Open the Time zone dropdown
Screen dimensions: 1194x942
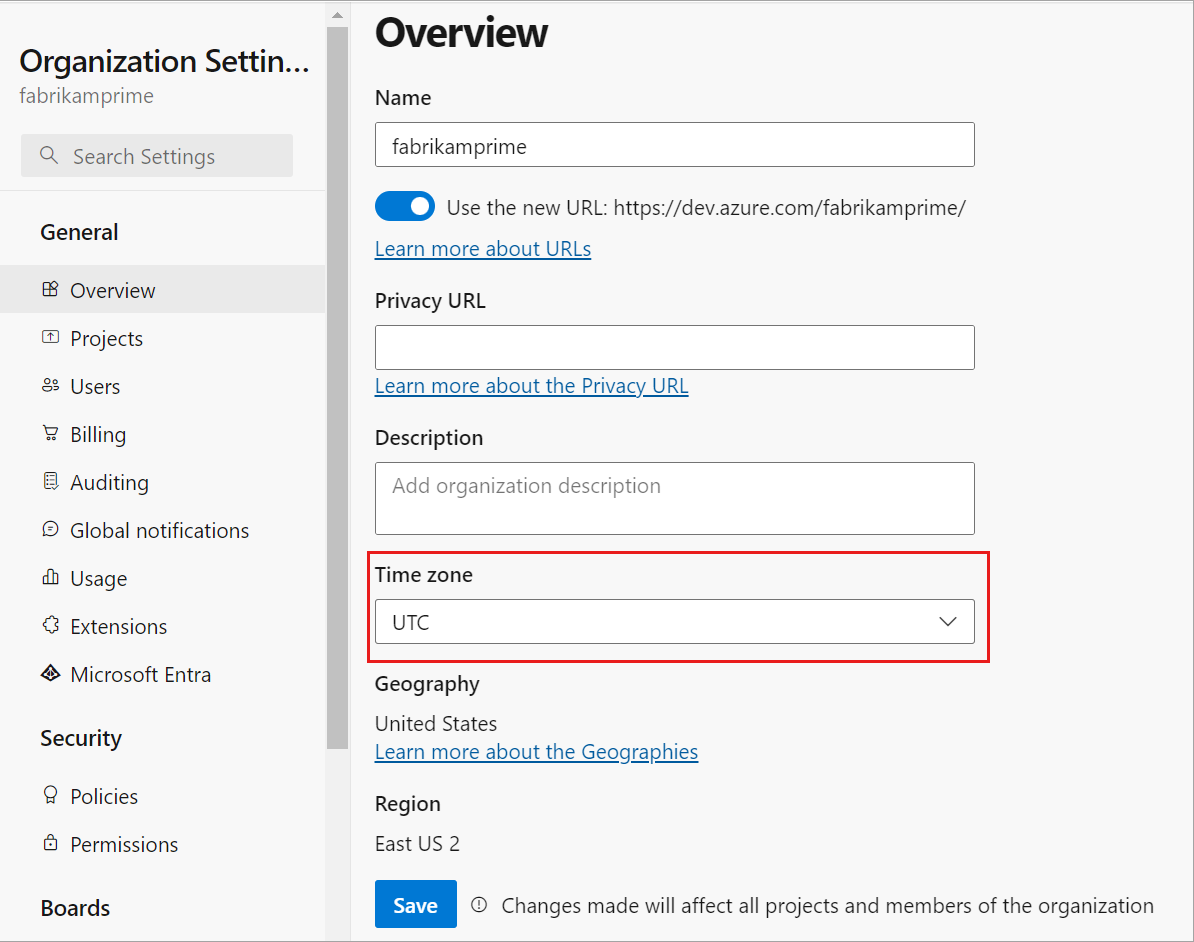tap(674, 622)
